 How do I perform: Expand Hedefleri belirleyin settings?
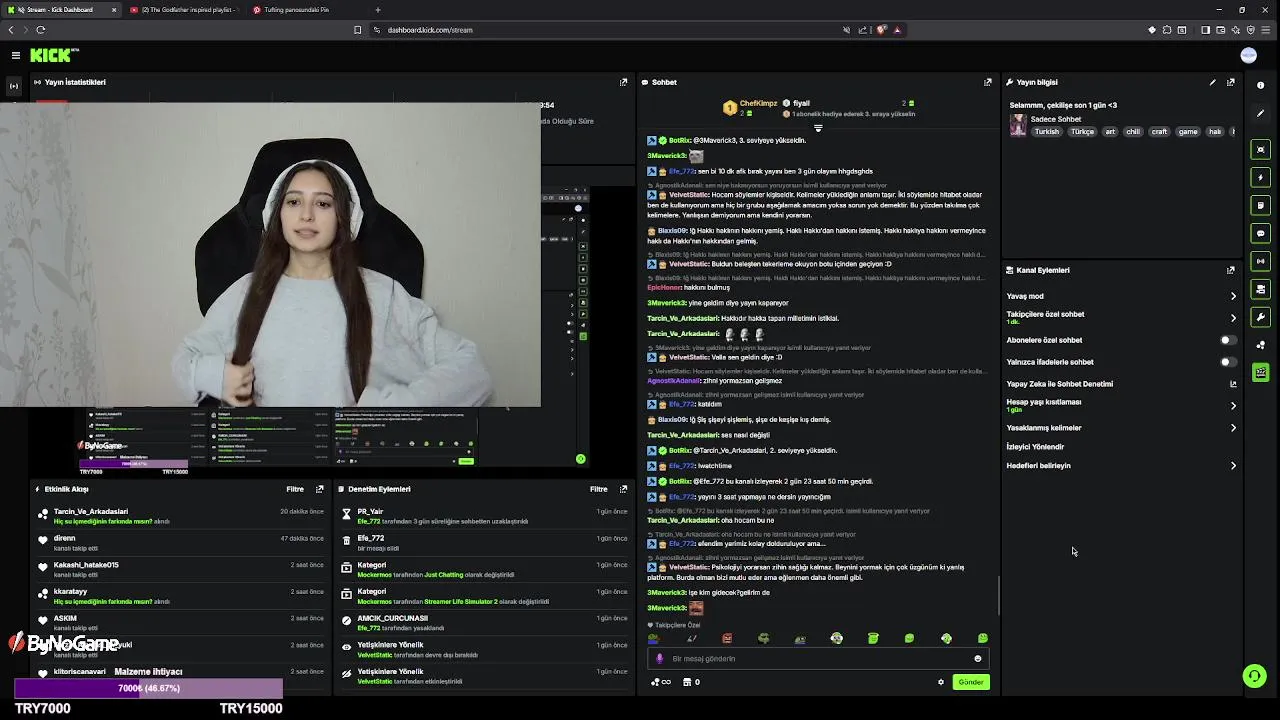pos(1232,466)
